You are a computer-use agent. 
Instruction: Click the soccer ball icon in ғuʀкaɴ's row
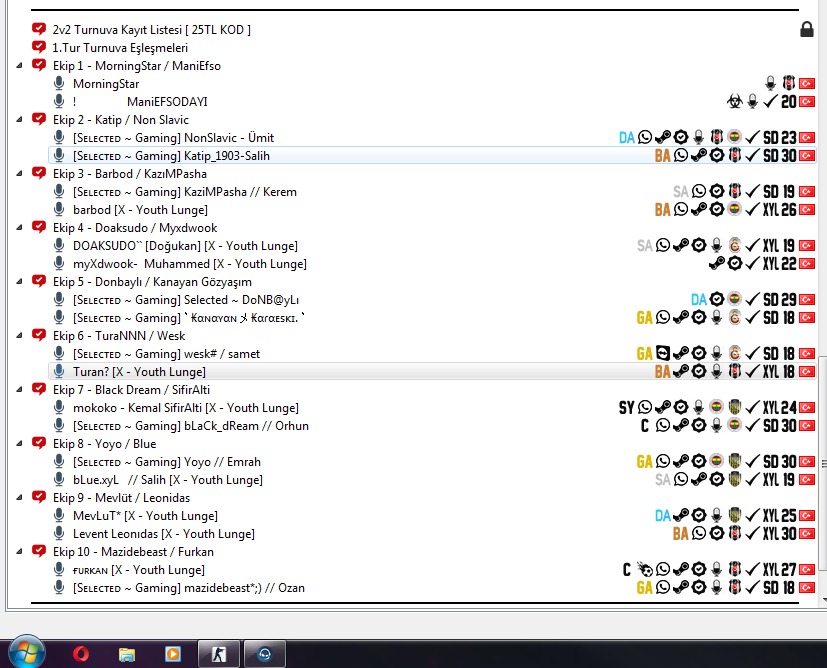[x=645, y=569]
